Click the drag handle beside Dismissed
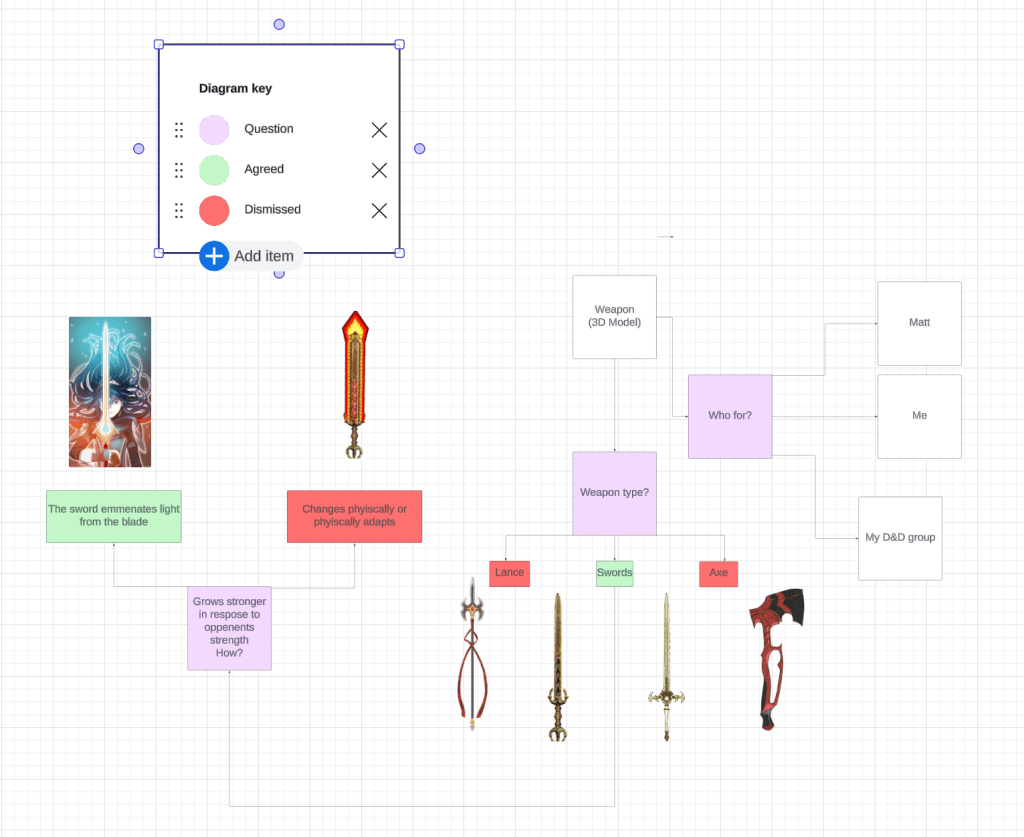 pyautogui.click(x=178, y=210)
